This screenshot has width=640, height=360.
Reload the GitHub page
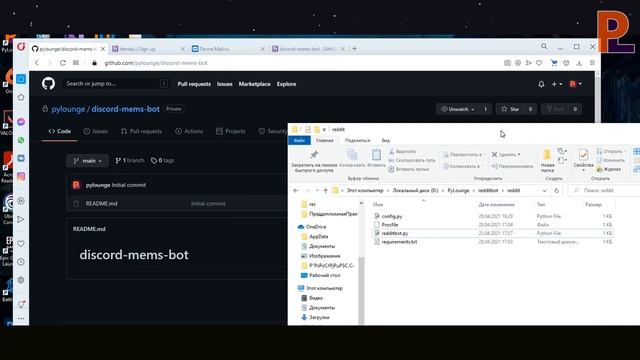(62, 63)
